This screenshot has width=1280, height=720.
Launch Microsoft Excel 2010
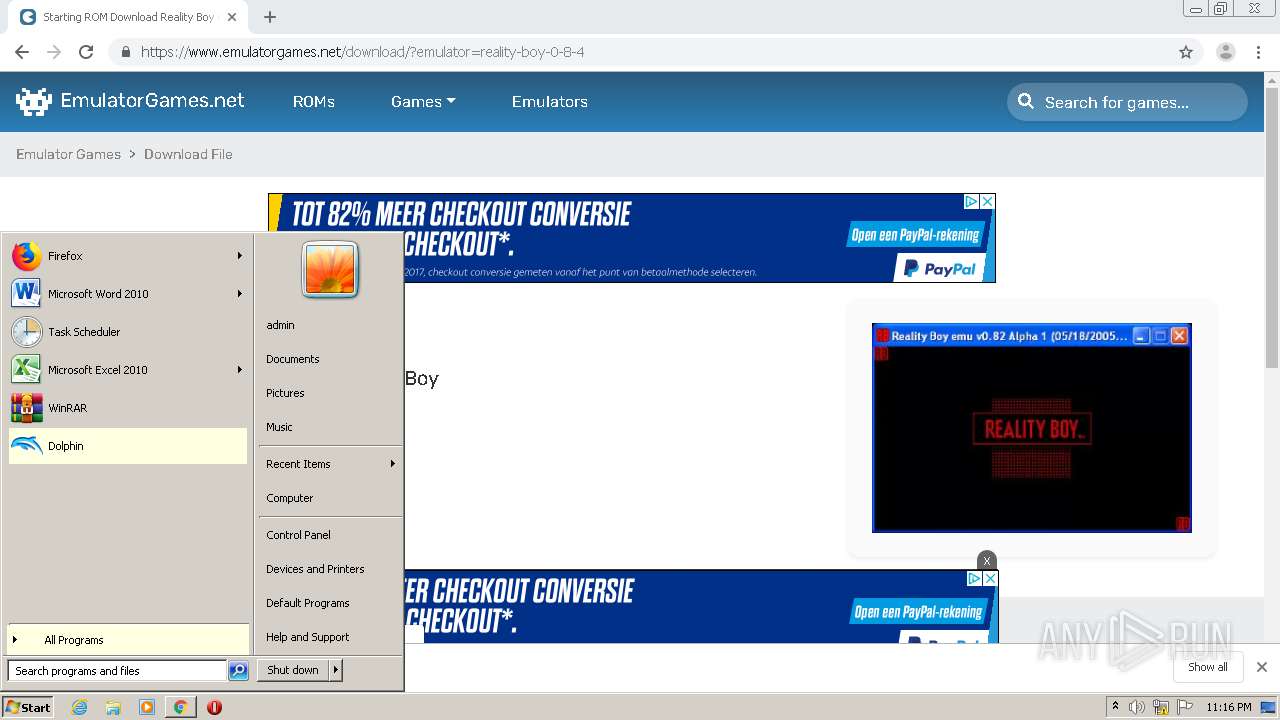pyautogui.click(x=128, y=370)
